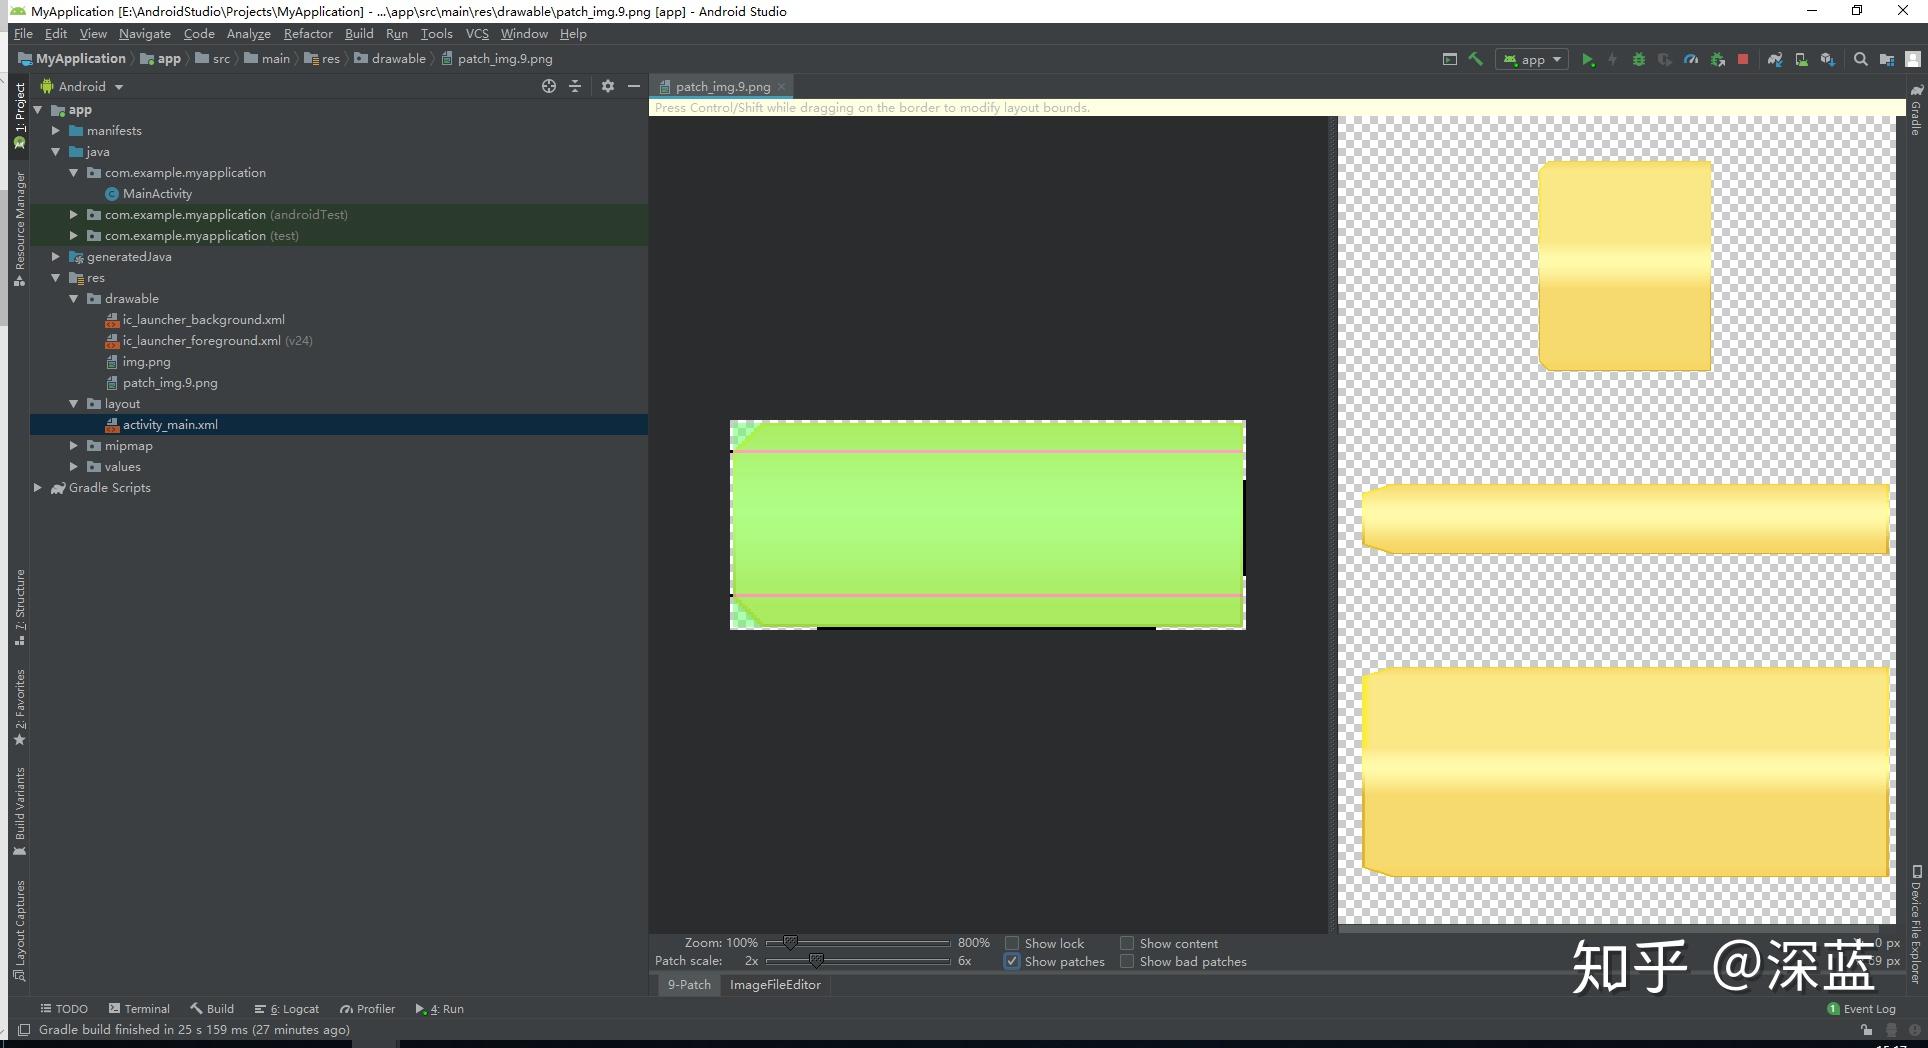Enable the Show content checkbox
Viewport: 1928px width, 1048px height.
click(1127, 943)
